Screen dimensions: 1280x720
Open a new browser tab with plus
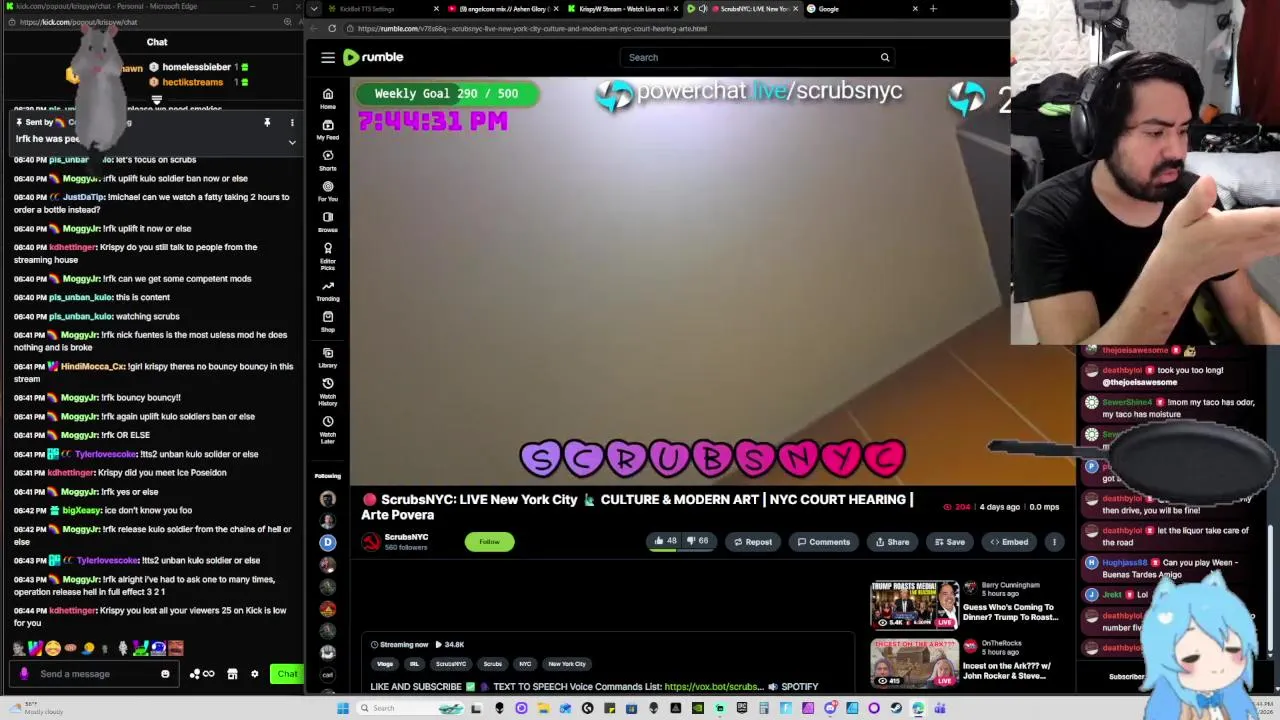click(x=933, y=9)
